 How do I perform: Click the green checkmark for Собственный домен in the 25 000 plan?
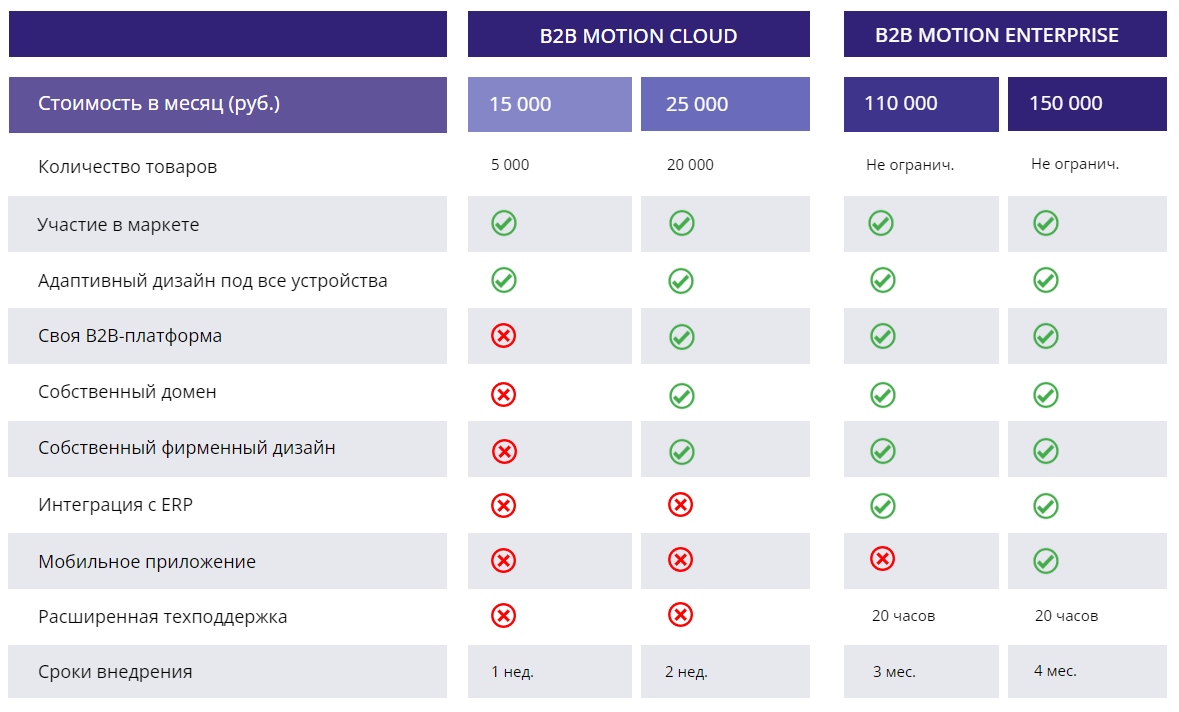pos(681,396)
